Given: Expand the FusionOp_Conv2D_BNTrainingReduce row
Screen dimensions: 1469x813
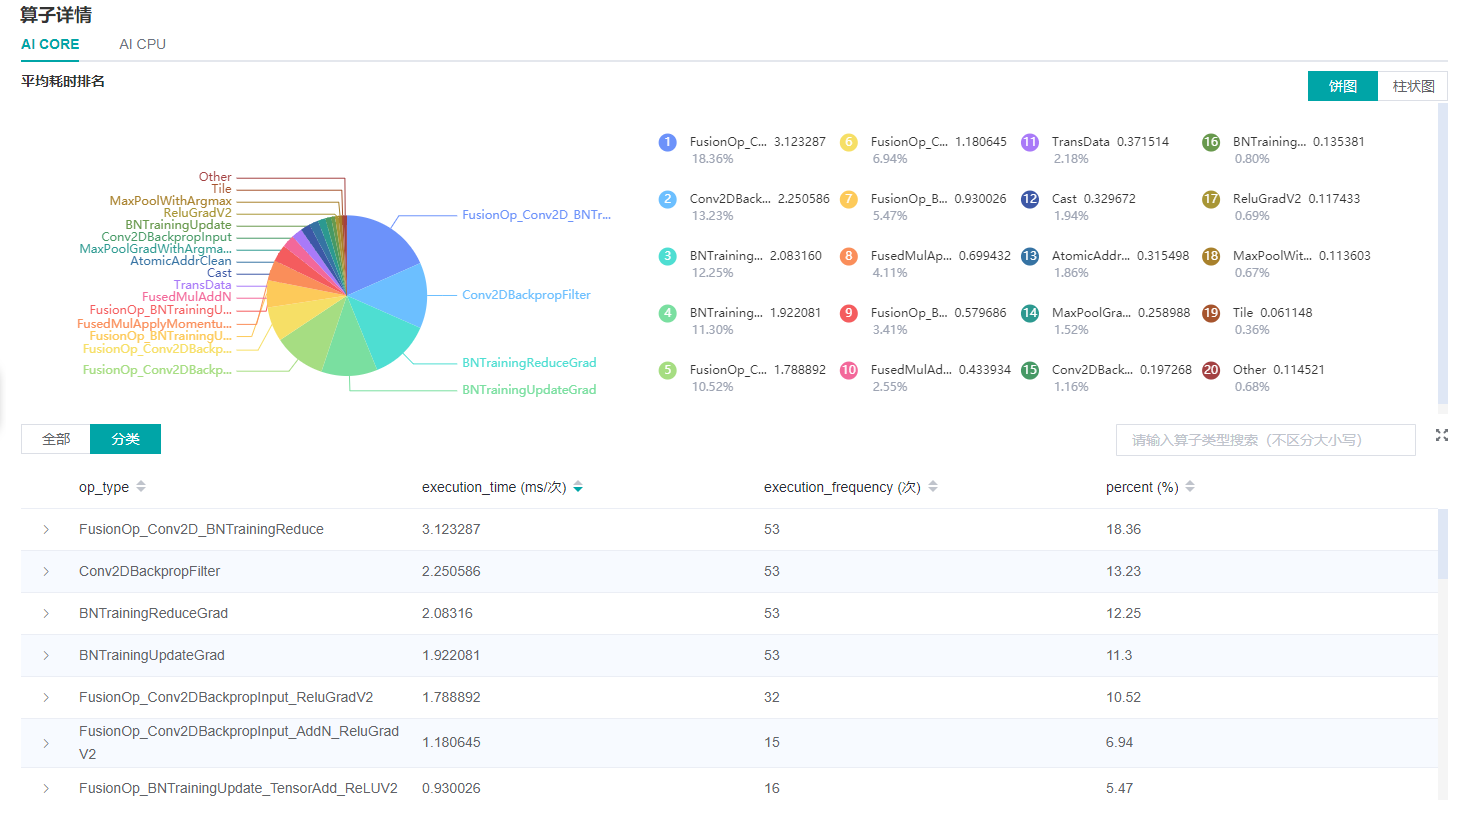Looking at the screenshot, I should (46, 530).
